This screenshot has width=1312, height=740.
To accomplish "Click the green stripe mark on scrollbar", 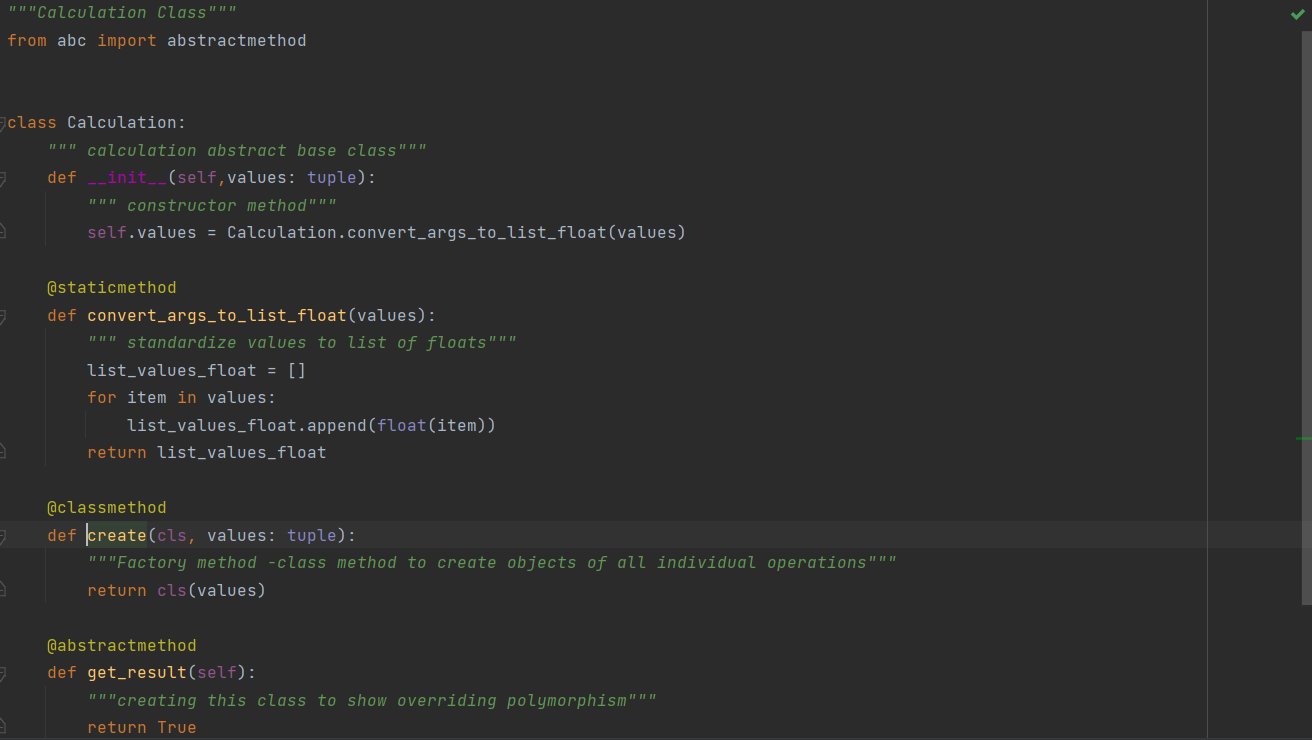I will 1303,438.
